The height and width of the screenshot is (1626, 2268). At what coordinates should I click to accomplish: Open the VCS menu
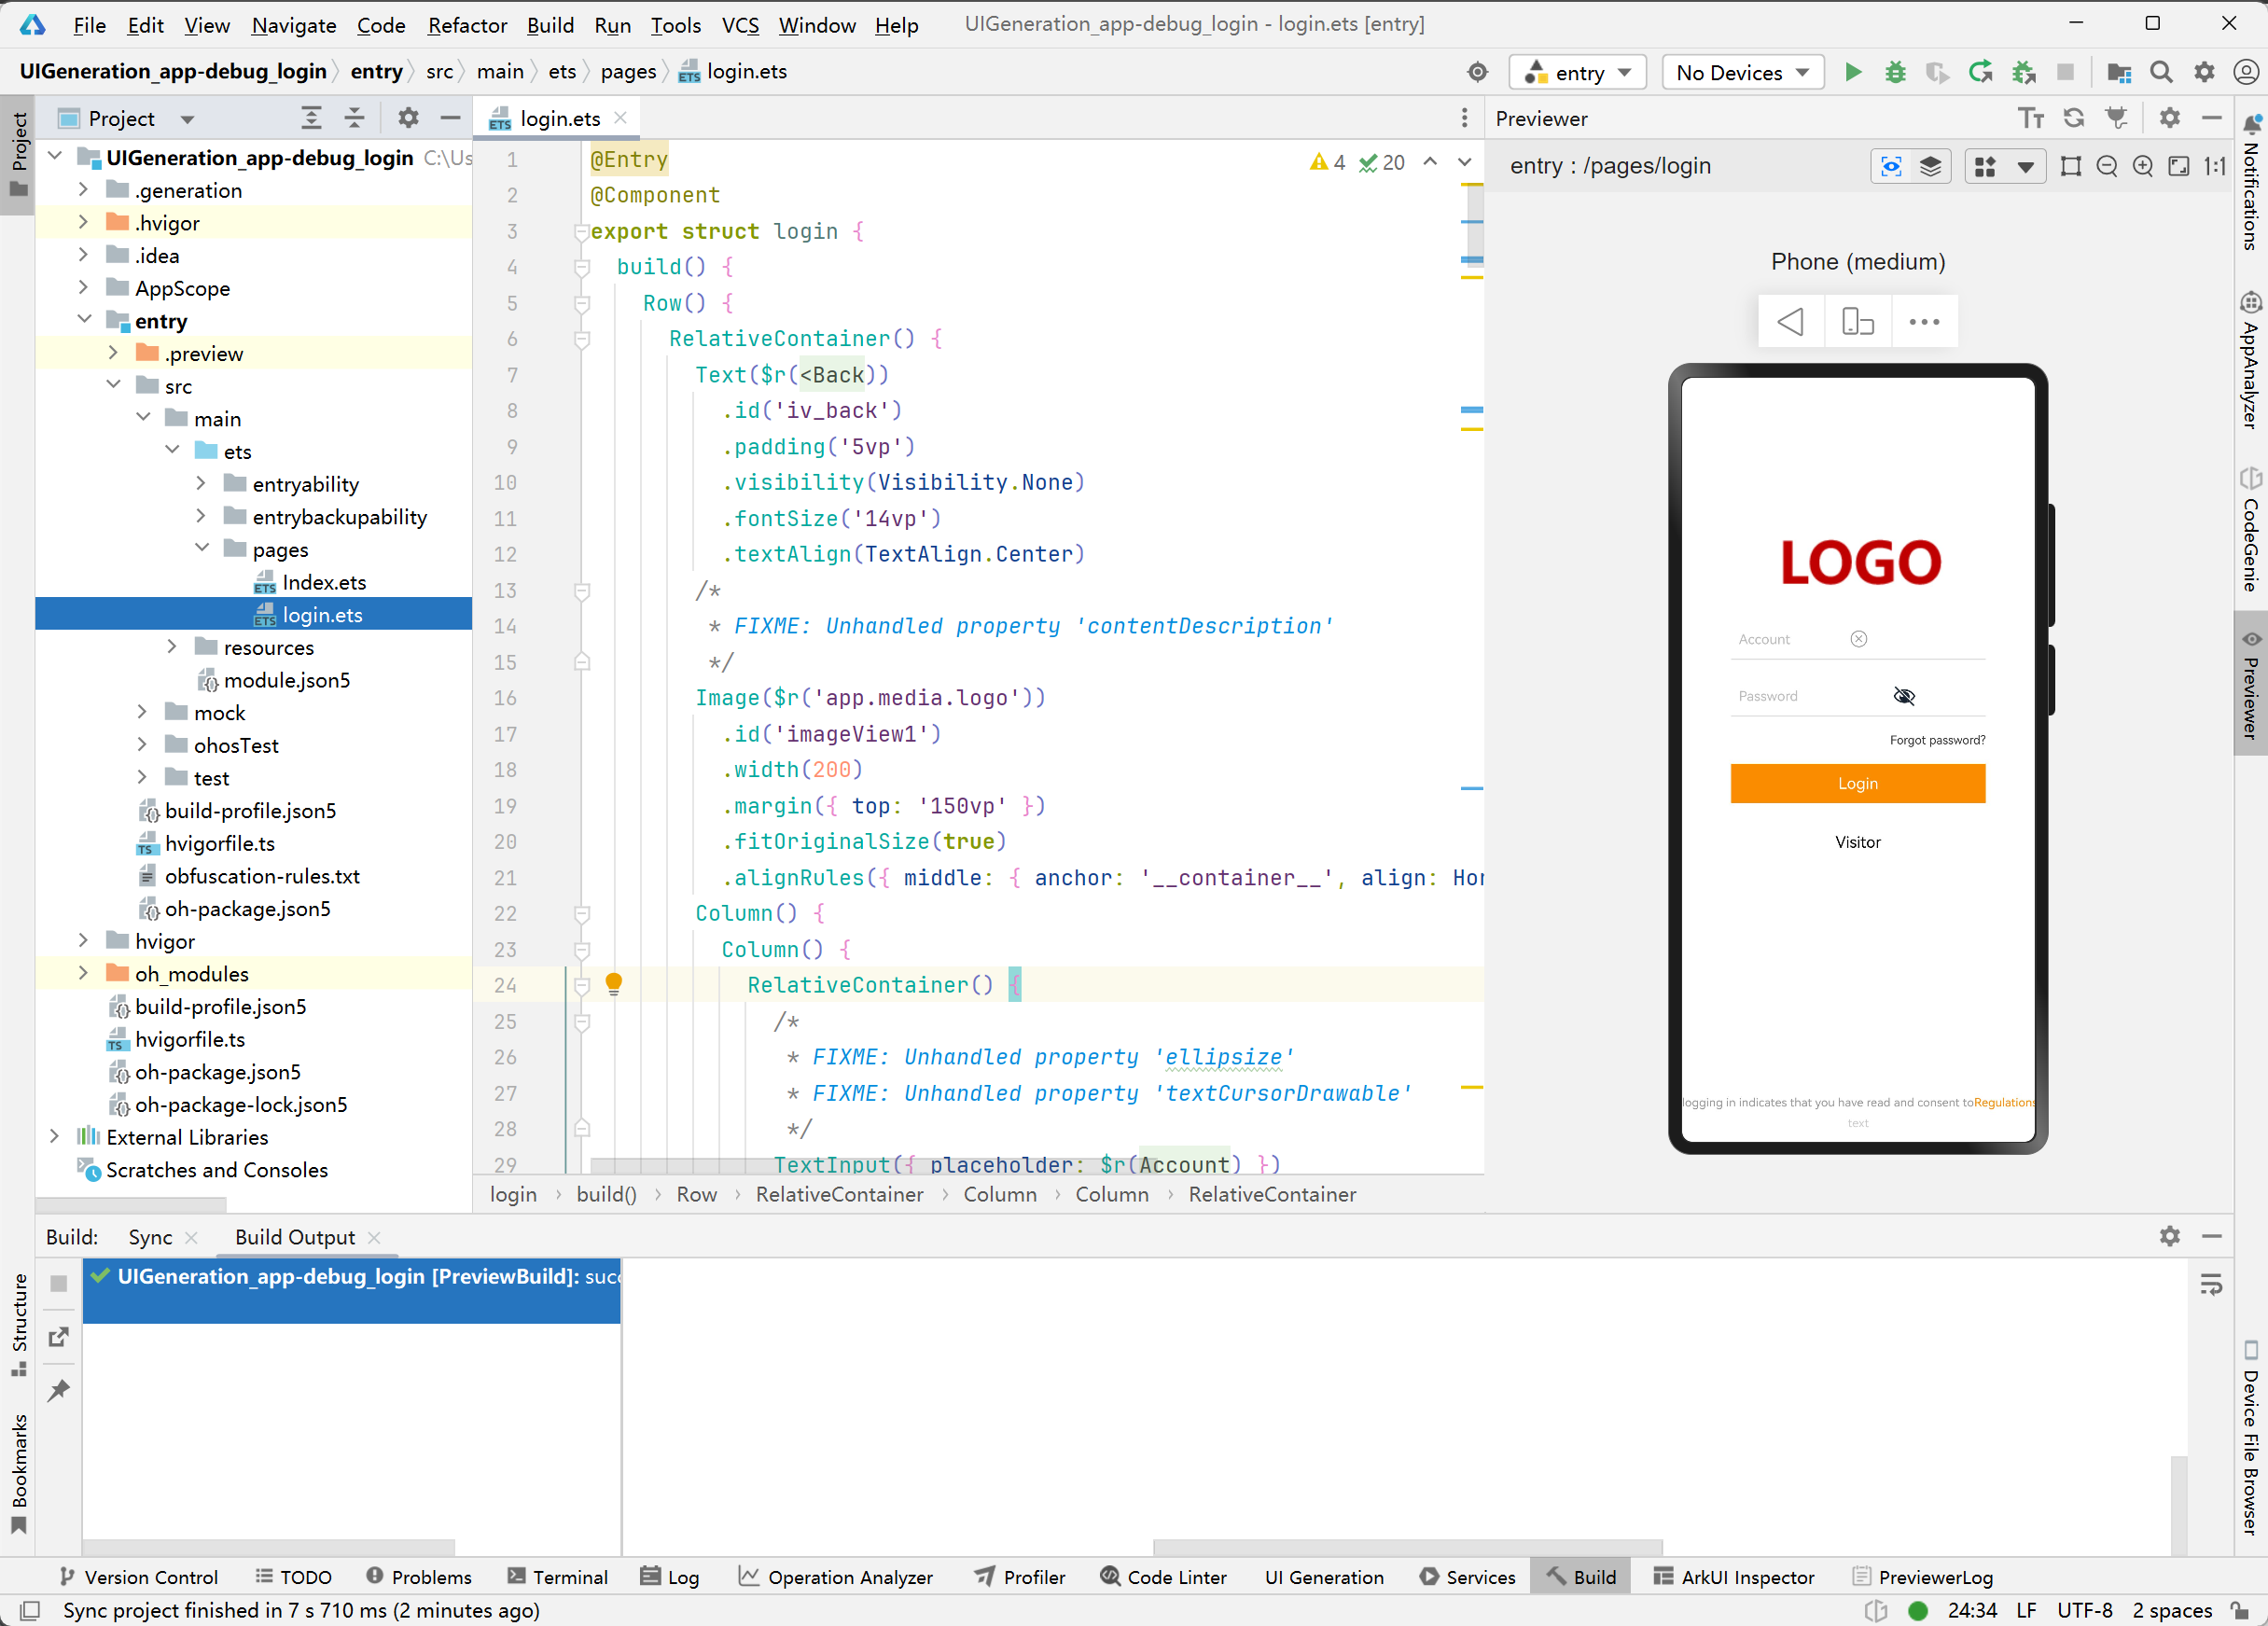(740, 25)
